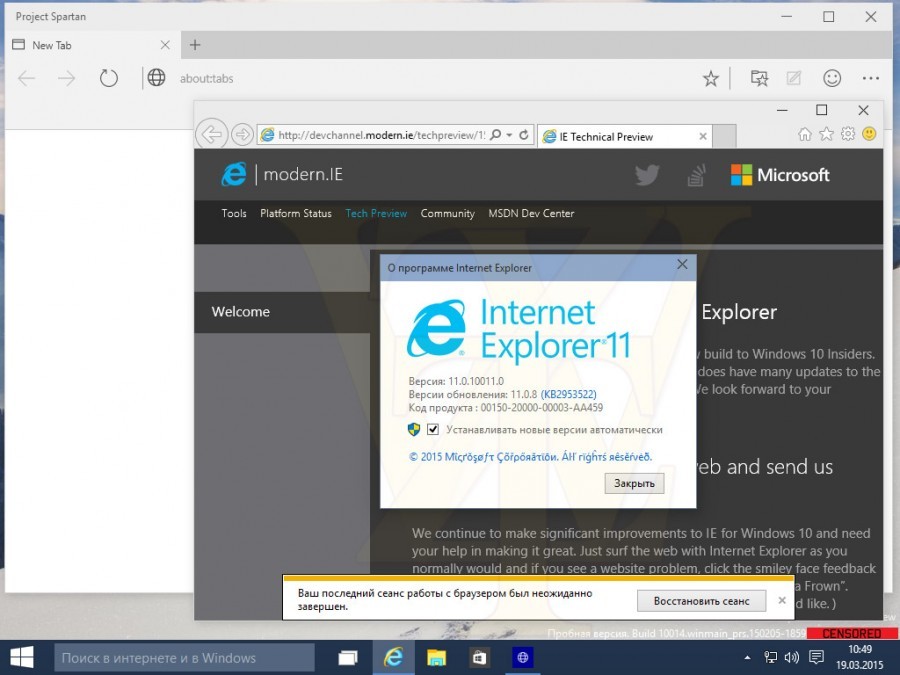Expand the IE address bar dropdown arrow
Screen dimensions: 900x675
pos(510,135)
